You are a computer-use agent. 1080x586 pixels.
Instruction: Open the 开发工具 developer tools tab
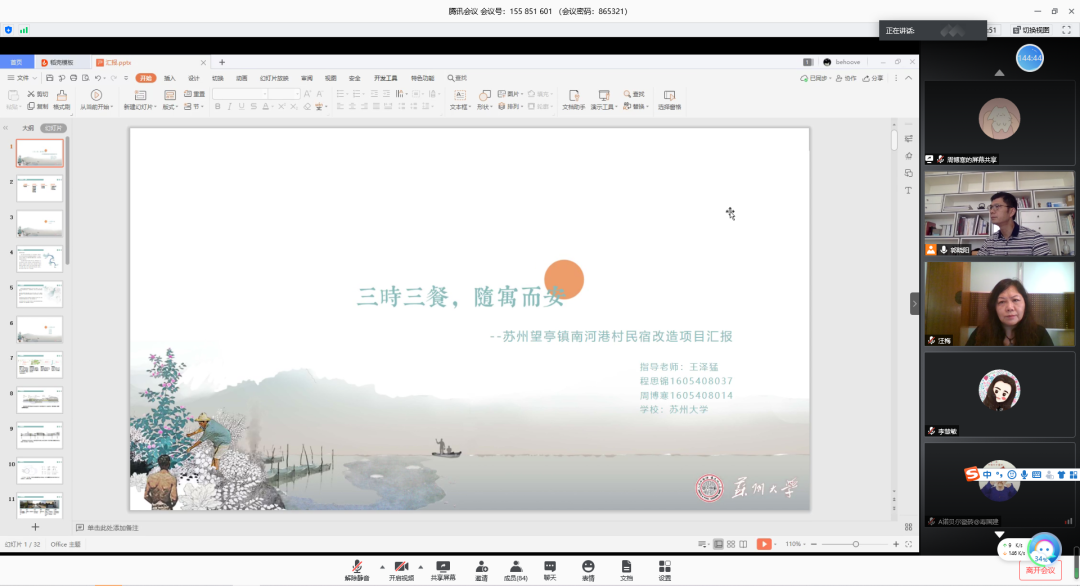(386, 78)
